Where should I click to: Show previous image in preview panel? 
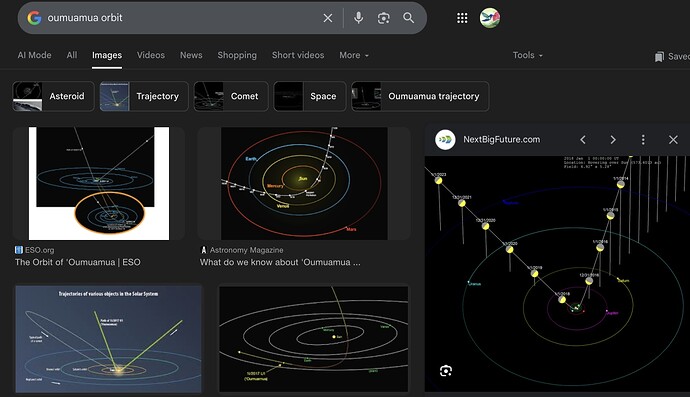pos(583,140)
